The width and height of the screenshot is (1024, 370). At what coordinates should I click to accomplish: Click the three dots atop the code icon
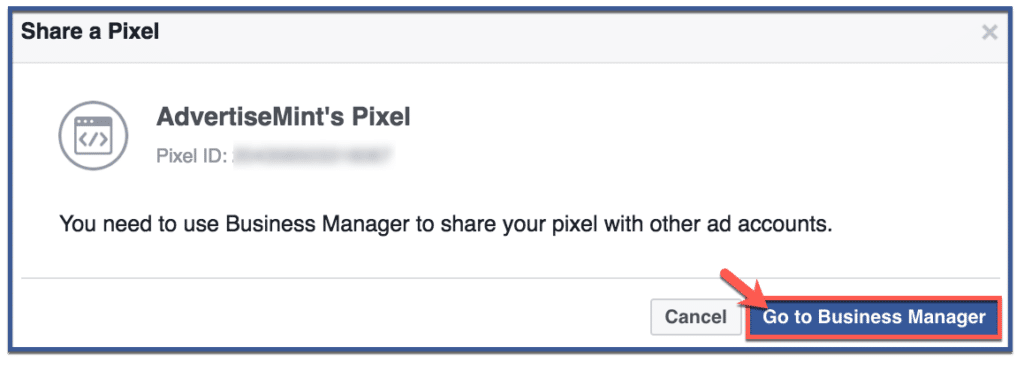click(85, 123)
